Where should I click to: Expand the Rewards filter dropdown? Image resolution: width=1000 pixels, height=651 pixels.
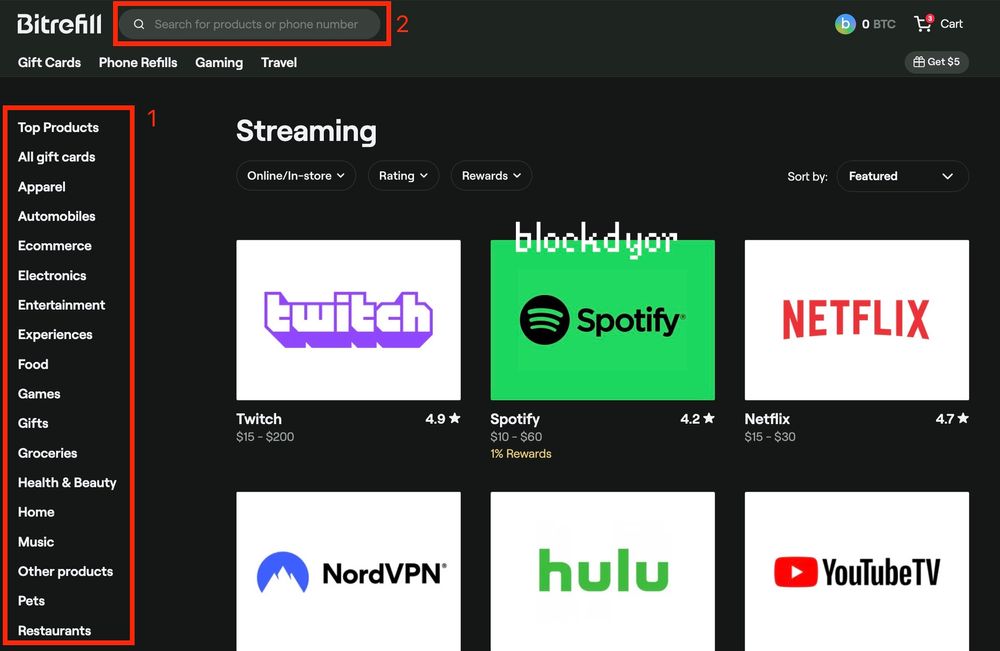point(491,176)
